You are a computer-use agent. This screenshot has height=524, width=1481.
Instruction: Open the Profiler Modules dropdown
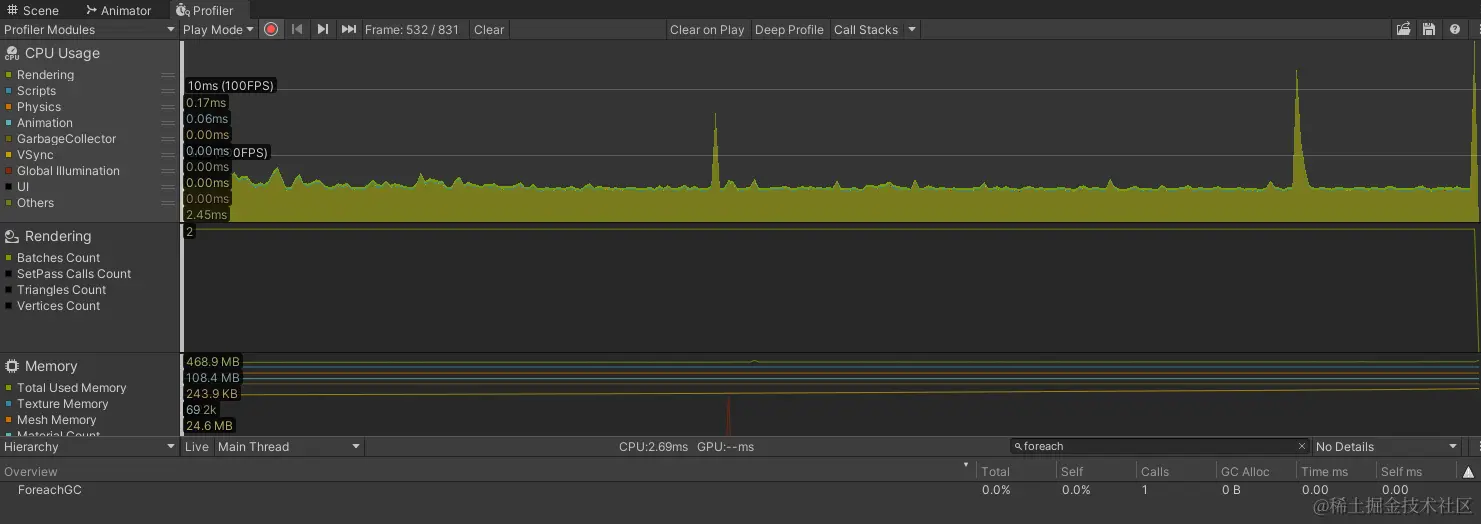[89, 29]
